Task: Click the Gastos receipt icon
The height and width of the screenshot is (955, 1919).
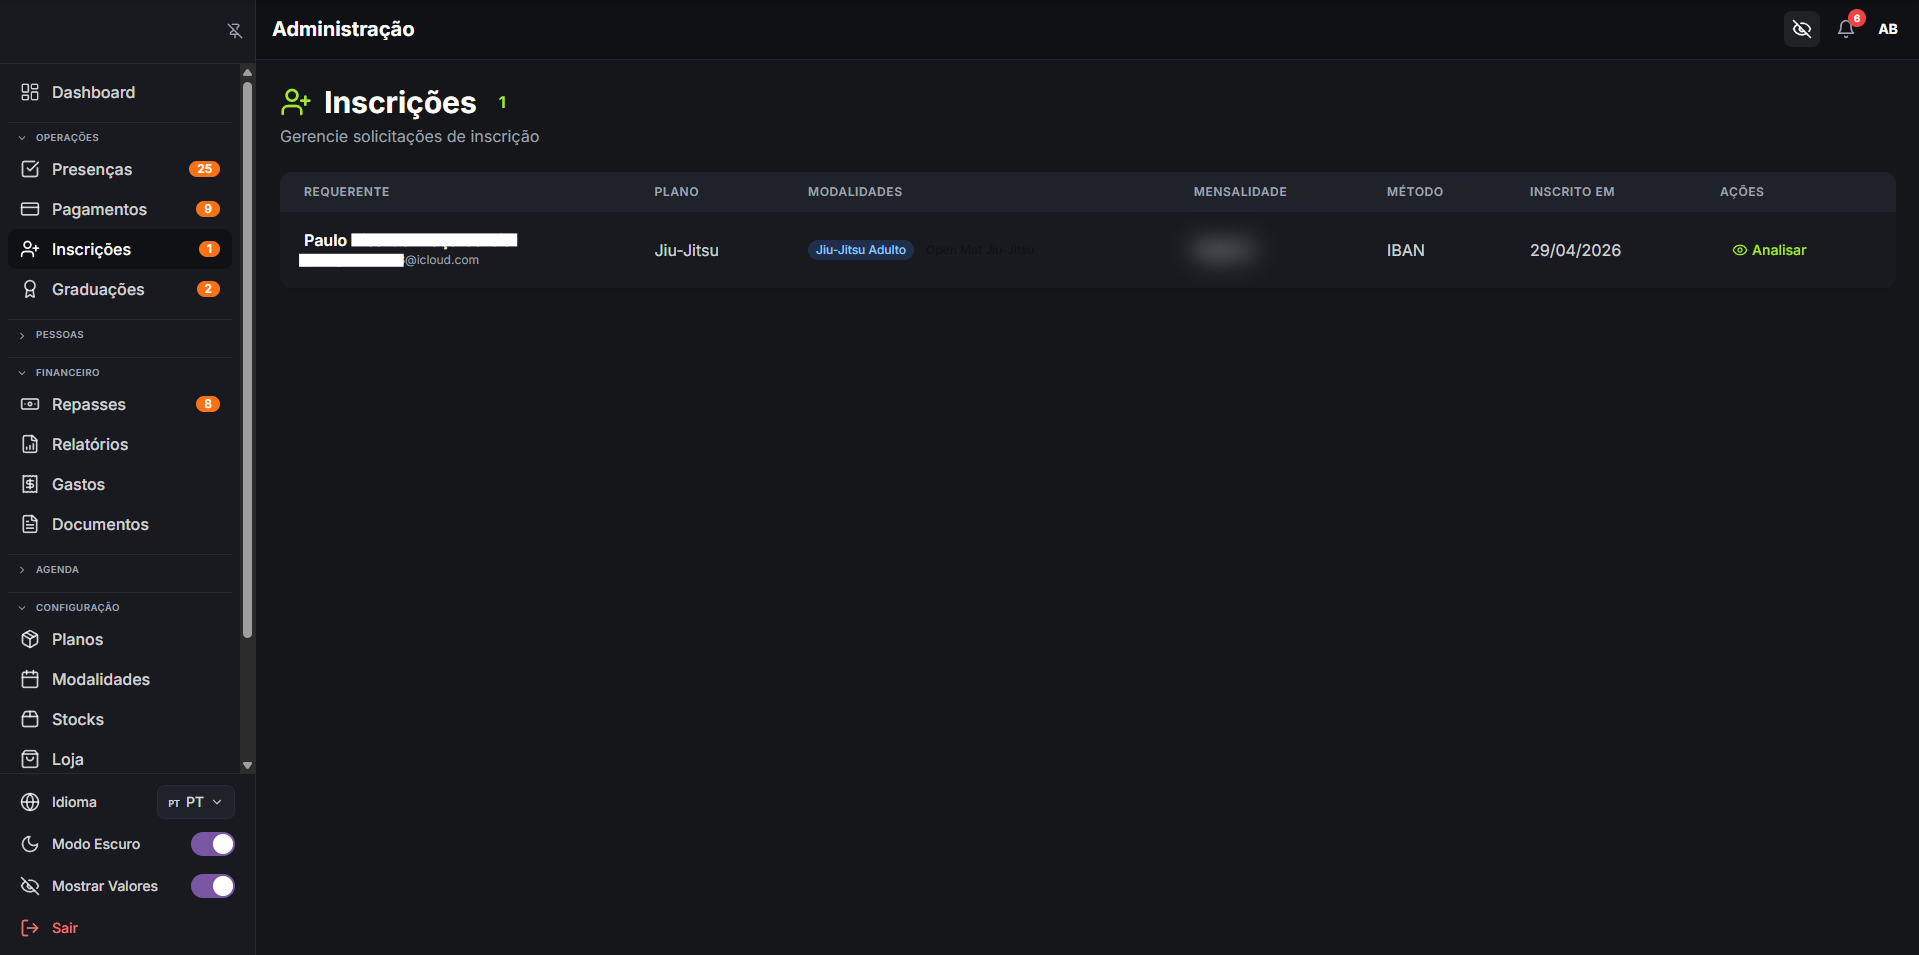Action: (x=30, y=484)
